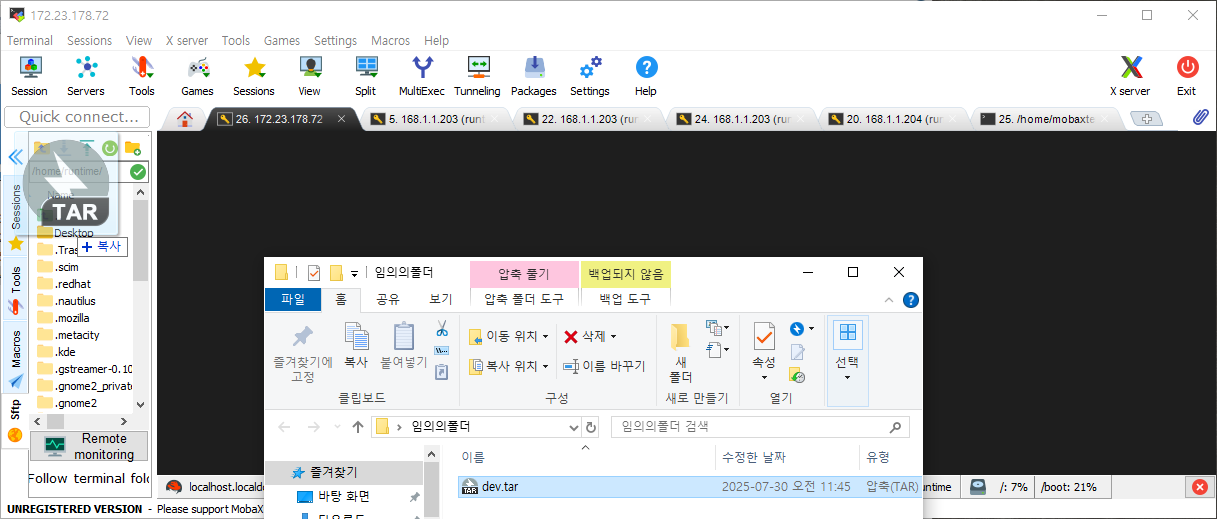The image size is (1217, 519).
Task: Open the MultiExec tool
Action: coord(422,76)
